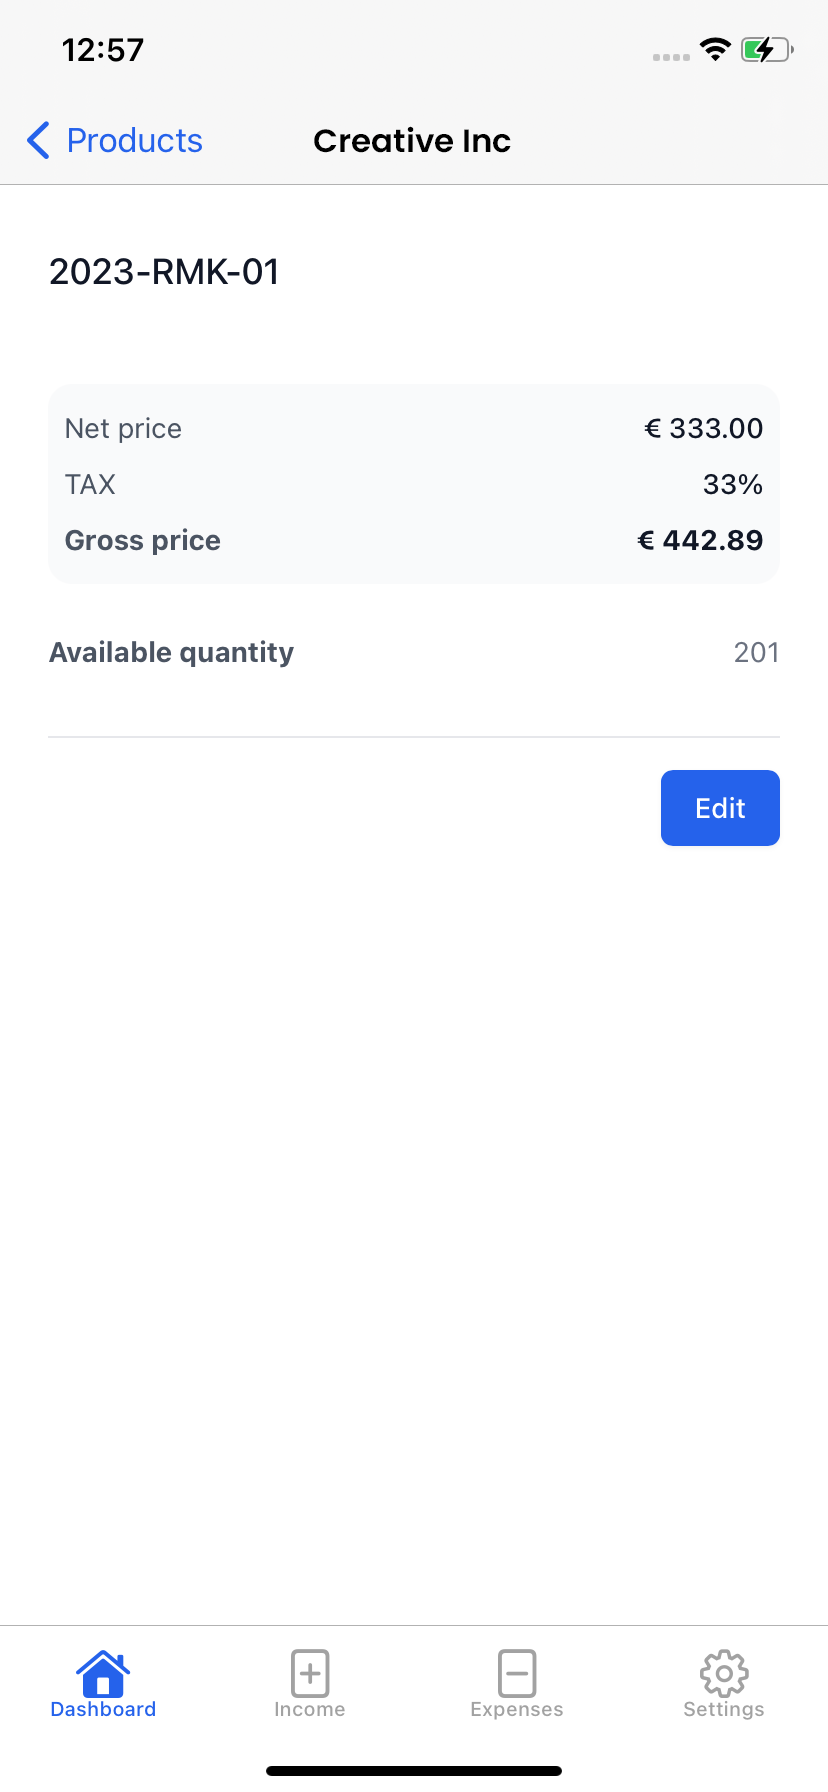Click the 33% TAX value
This screenshot has width=828, height=1792.
[x=732, y=485]
